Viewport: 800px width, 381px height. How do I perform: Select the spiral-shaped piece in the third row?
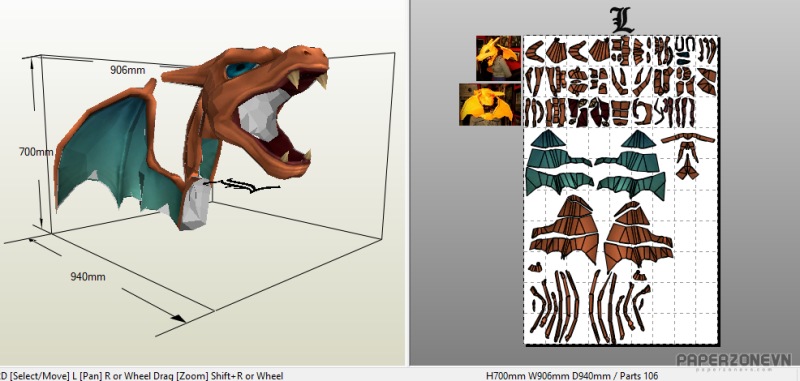[x=642, y=112]
